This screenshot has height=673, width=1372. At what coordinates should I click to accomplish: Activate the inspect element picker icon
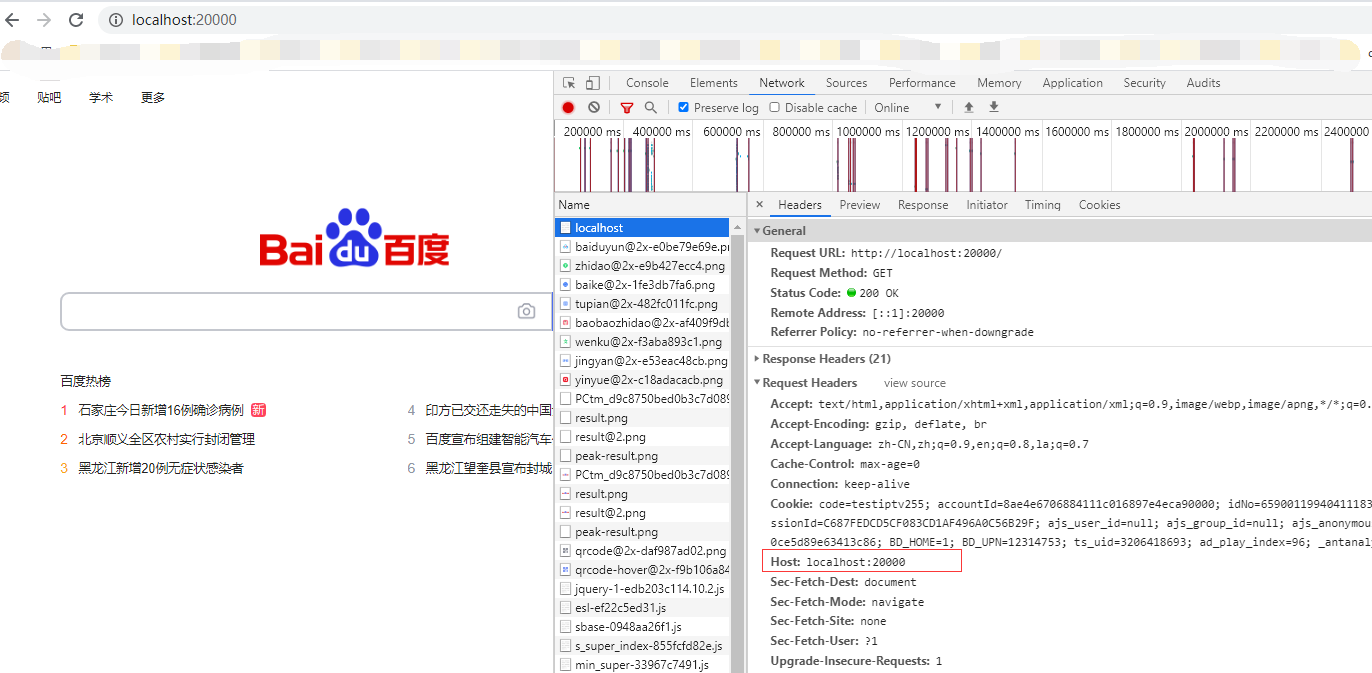569,83
